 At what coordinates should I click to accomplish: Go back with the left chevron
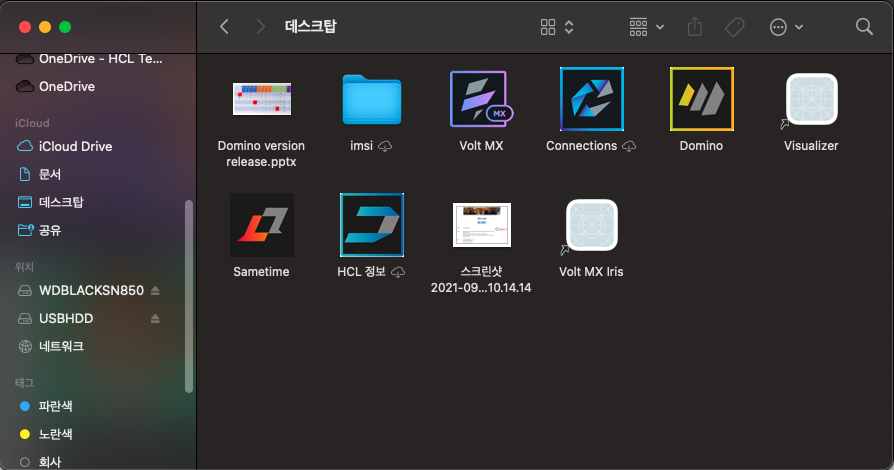[224, 26]
